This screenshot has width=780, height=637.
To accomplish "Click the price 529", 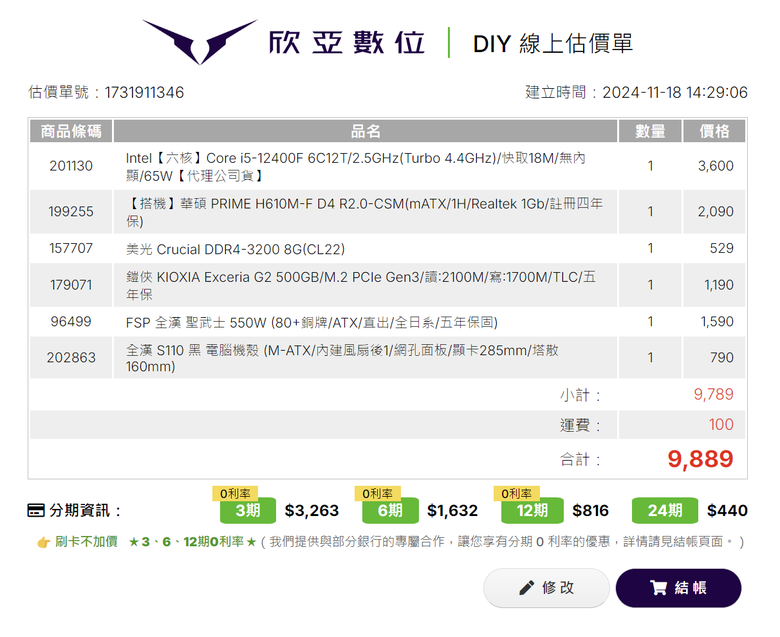I will pyautogui.click(x=722, y=248).
